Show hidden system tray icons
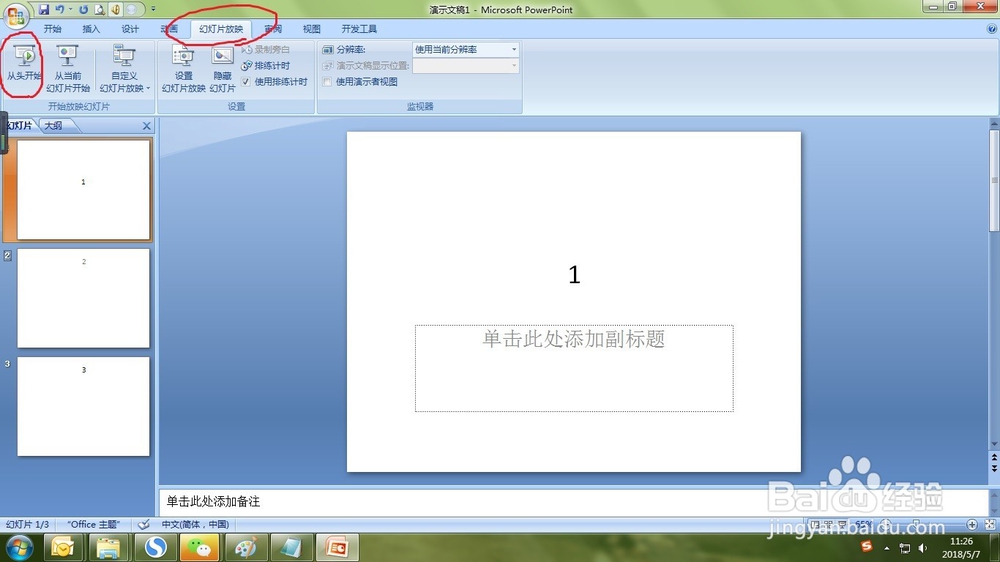1000x562 pixels. pos(886,548)
